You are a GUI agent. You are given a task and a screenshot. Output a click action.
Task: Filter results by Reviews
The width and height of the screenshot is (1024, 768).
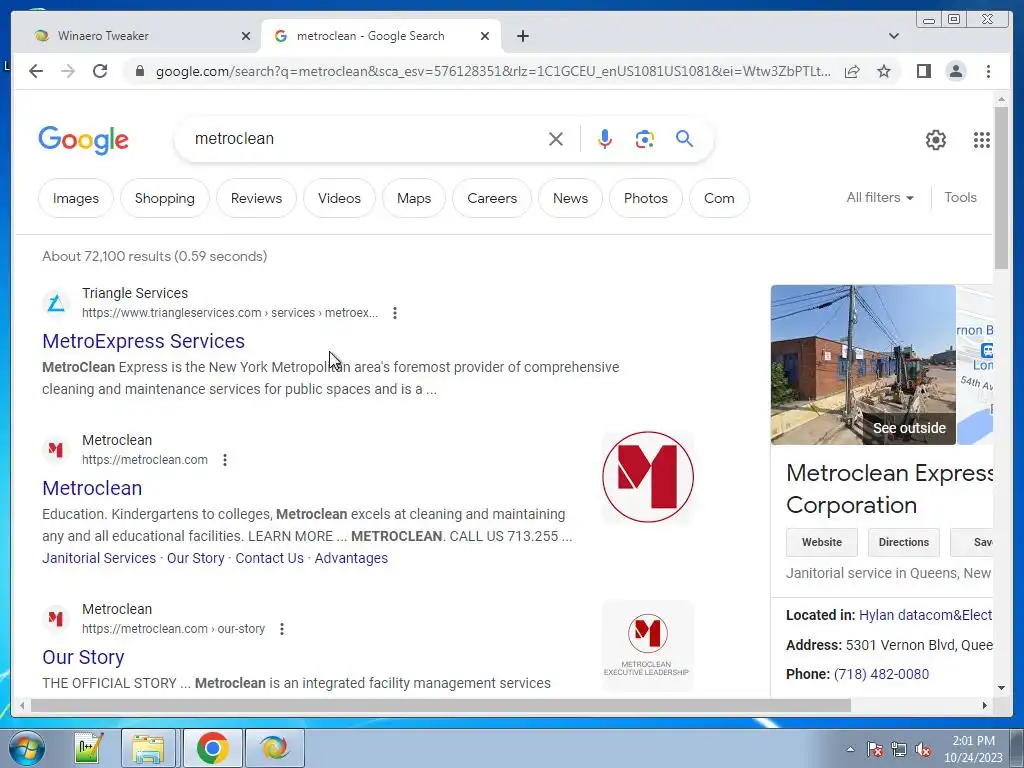[256, 198]
